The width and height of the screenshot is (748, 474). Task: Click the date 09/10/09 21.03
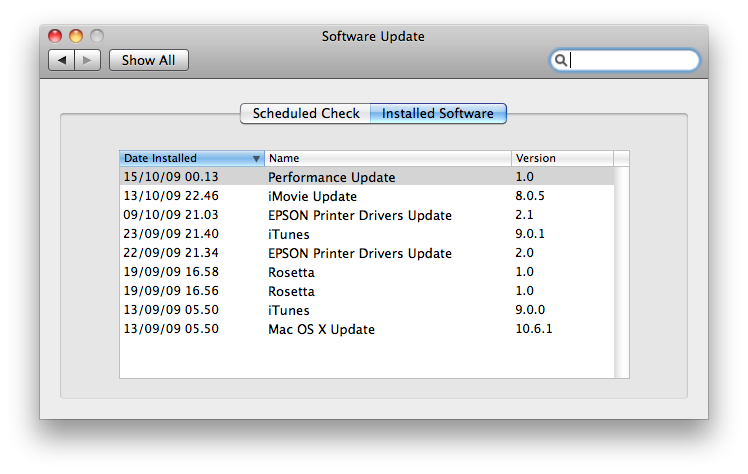pyautogui.click(x=171, y=215)
